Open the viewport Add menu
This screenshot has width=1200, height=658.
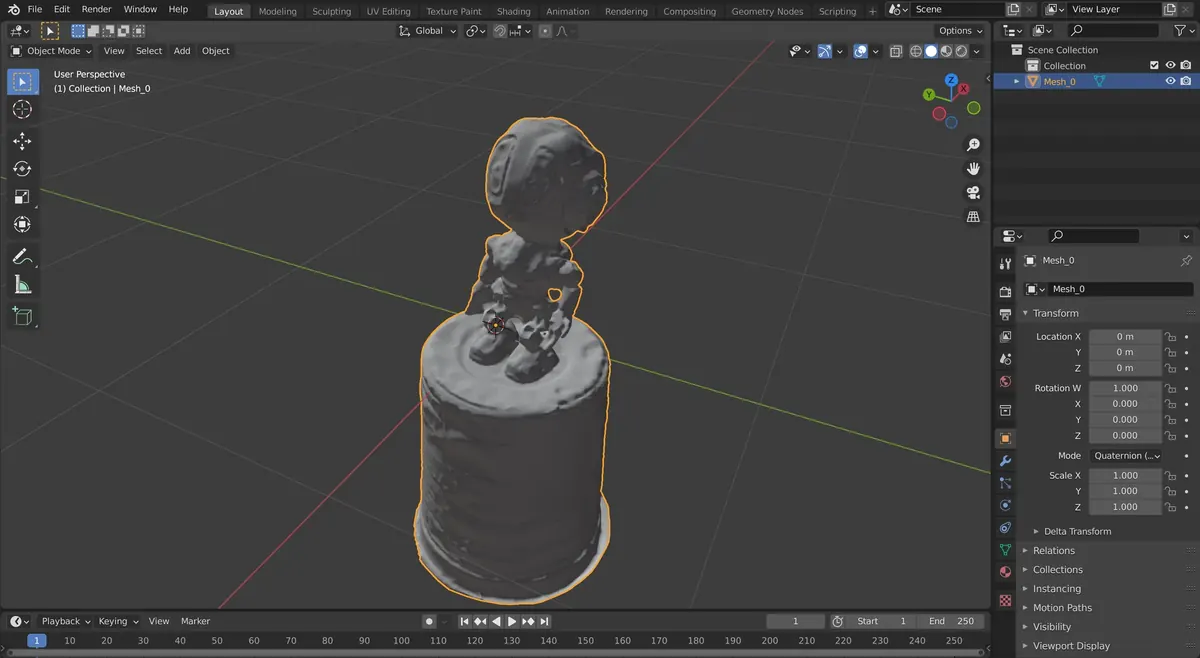click(x=182, y=51)
